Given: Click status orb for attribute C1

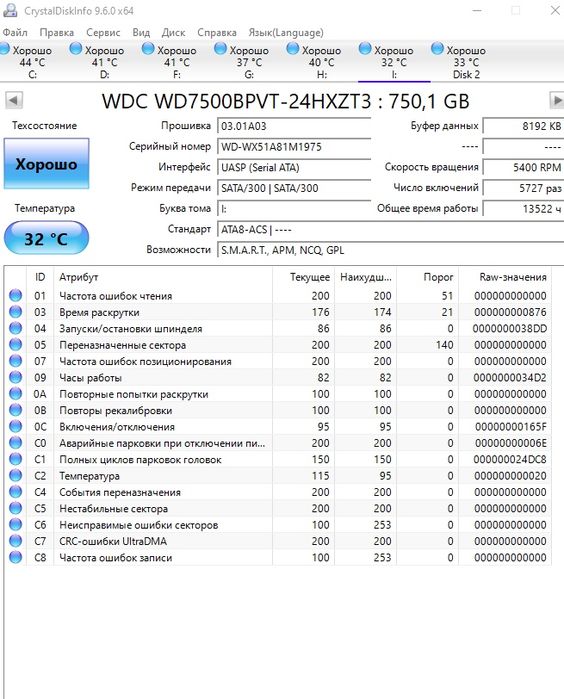Looking at the screenshot, I should pyautogui.click(x=16, y=459).
